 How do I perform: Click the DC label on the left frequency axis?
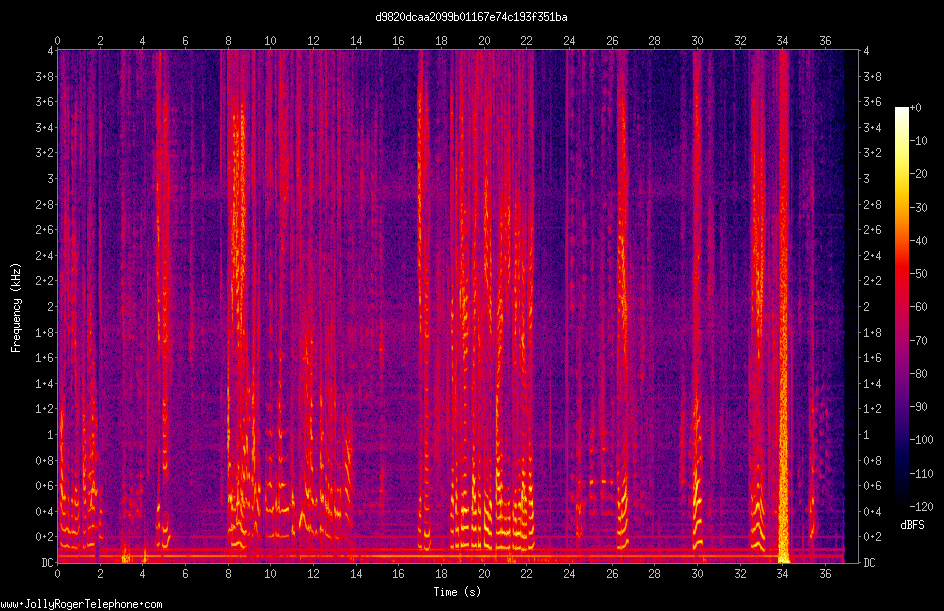coord(47,563)
